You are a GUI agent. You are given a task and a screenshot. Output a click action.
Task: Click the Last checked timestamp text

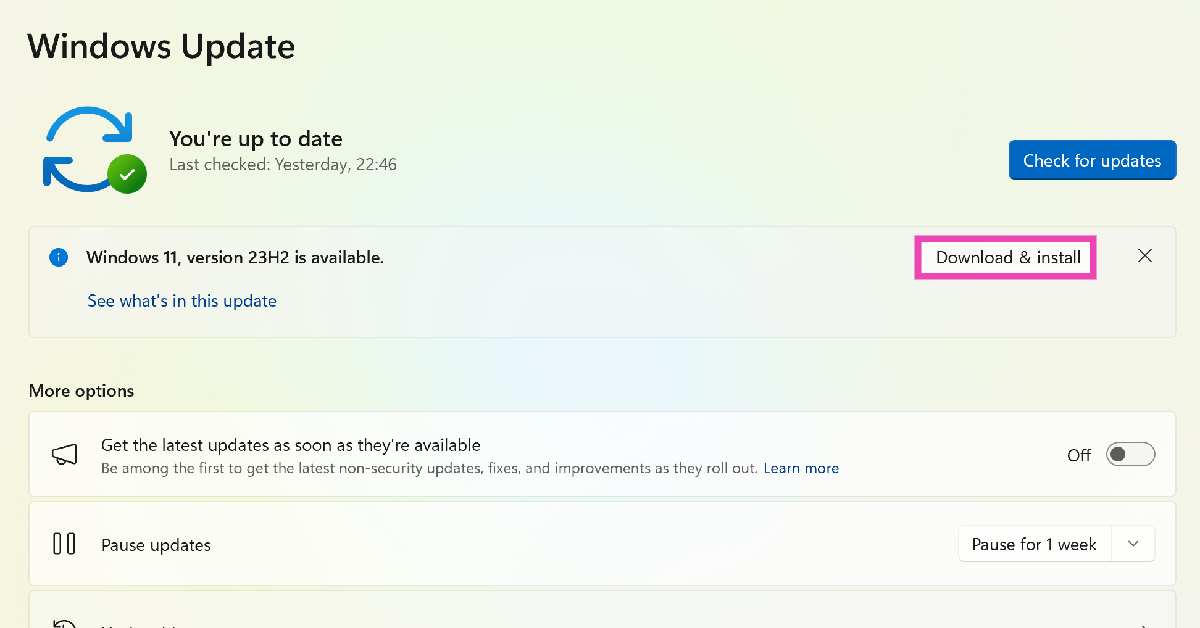pos(283,164)
